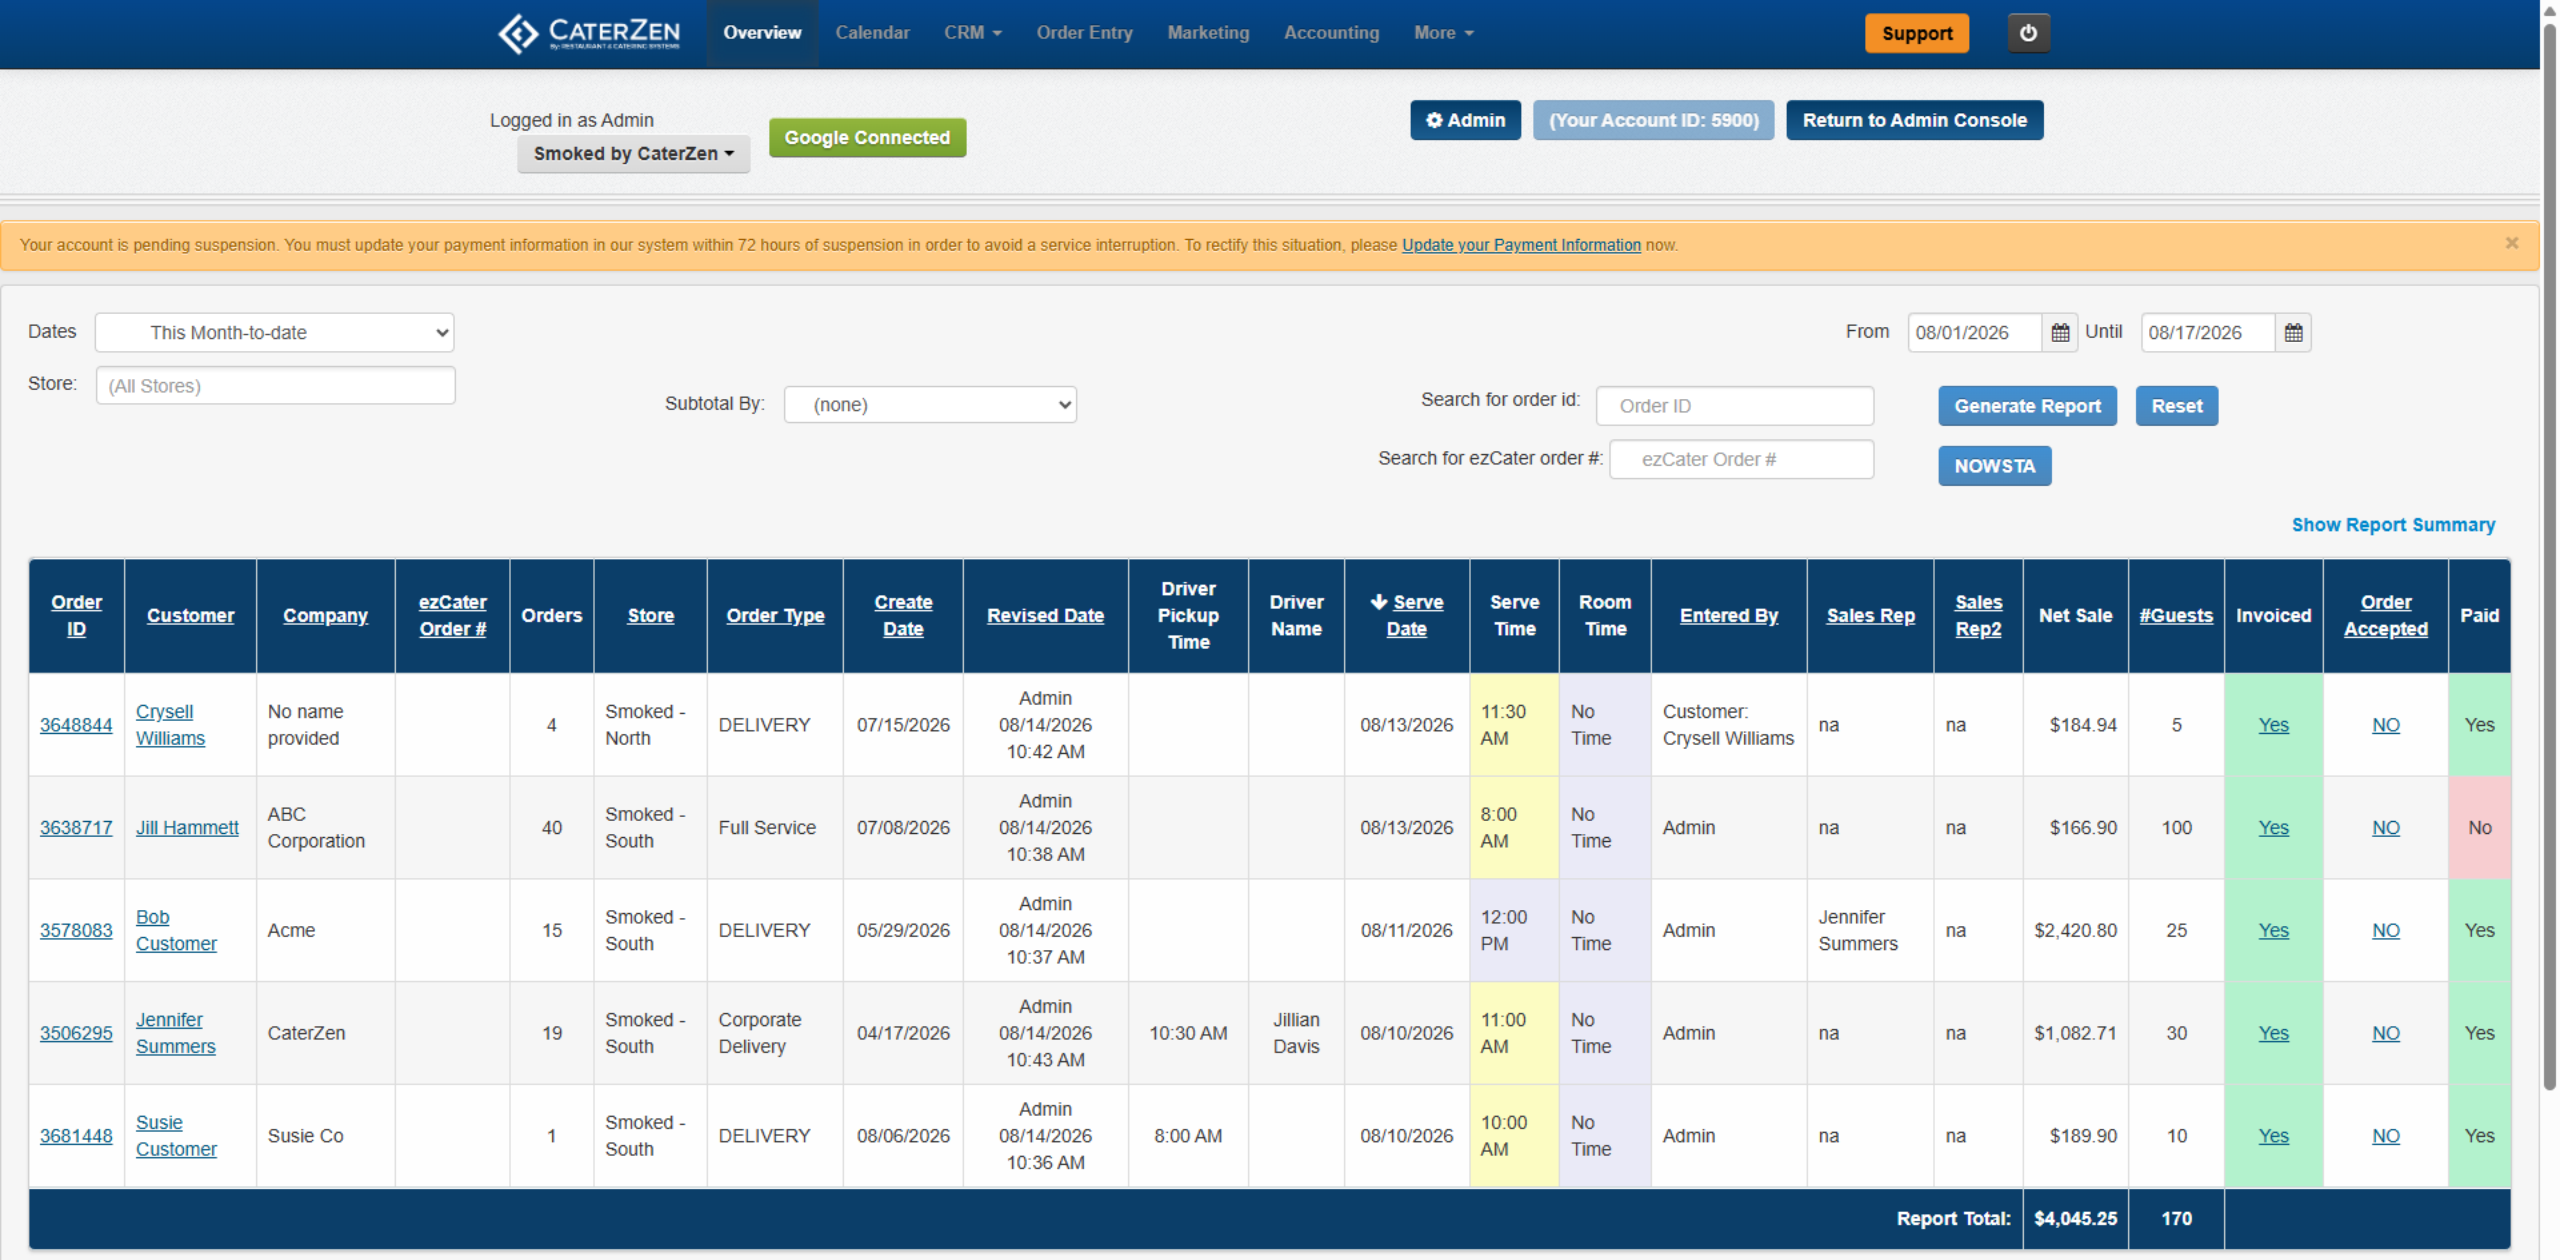Click the CaterZen logo

pos(589,33)
